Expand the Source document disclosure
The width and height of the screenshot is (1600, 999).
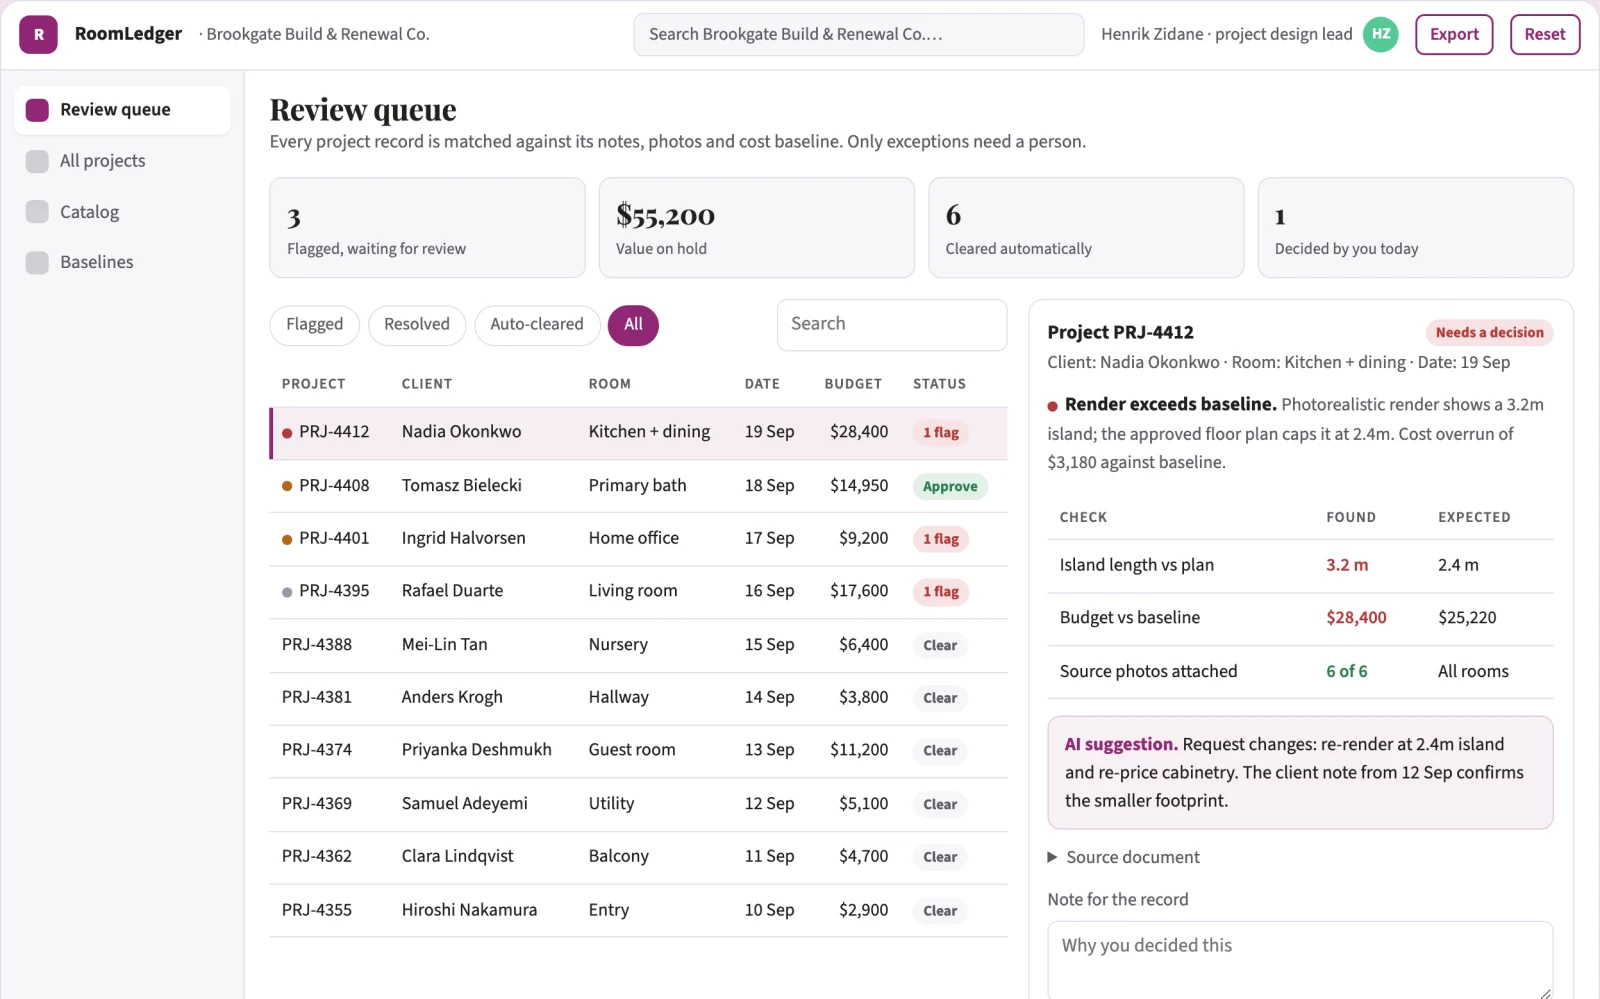tap(1123, 857)
